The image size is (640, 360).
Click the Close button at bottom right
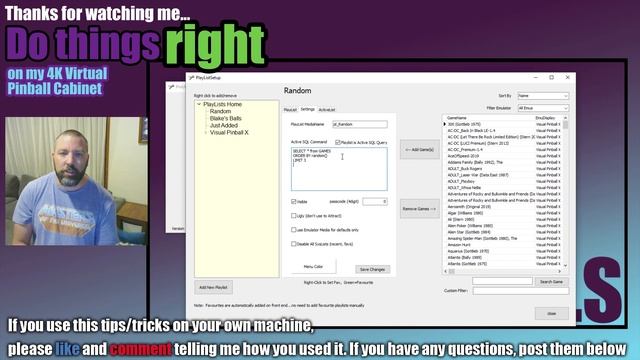pyautogui.click(x=551, y=313)
